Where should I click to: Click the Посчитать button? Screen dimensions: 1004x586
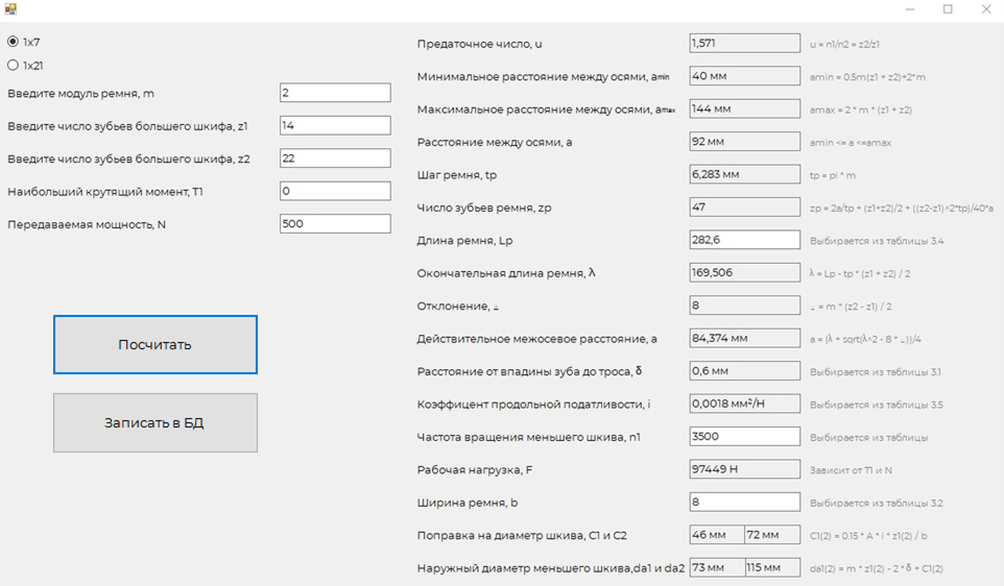click(x=156, y=345)
